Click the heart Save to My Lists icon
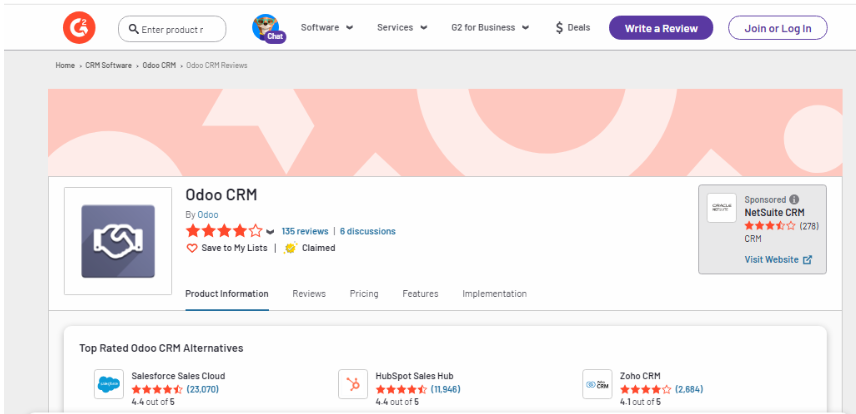The image size is (856, 414). tap(192, 248)
